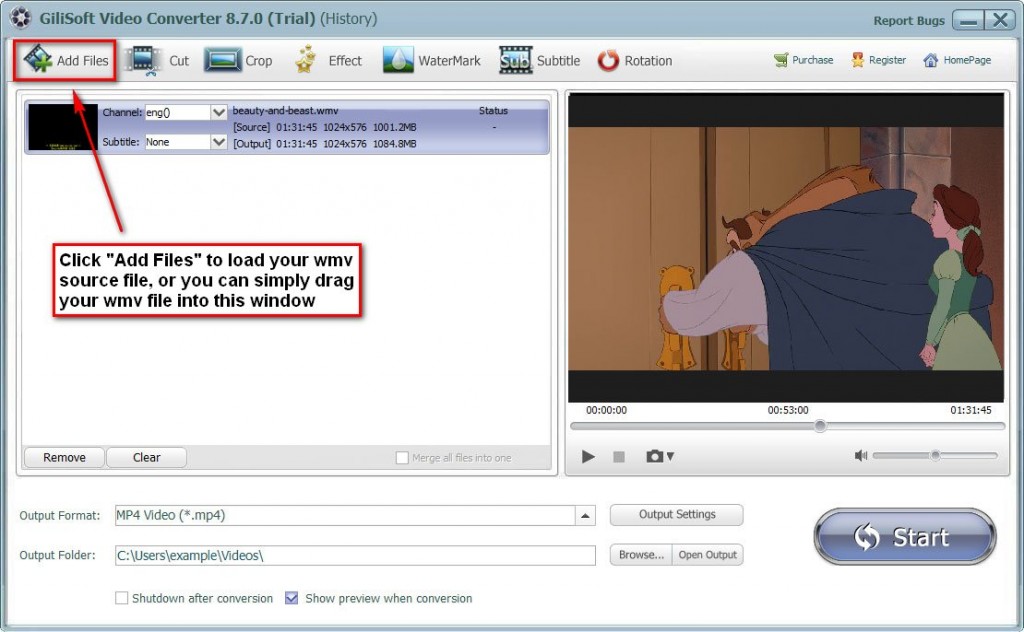Start the conversion

tap(905, 537)
